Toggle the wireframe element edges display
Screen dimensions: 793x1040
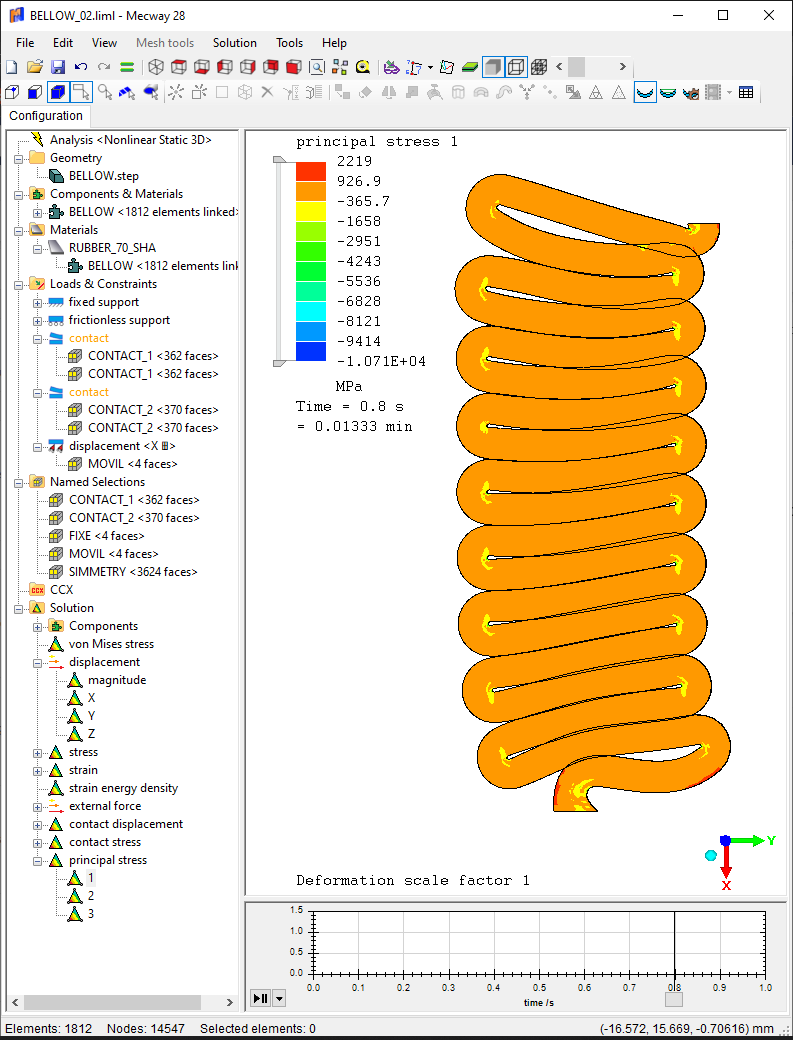[x=516, y=67]
